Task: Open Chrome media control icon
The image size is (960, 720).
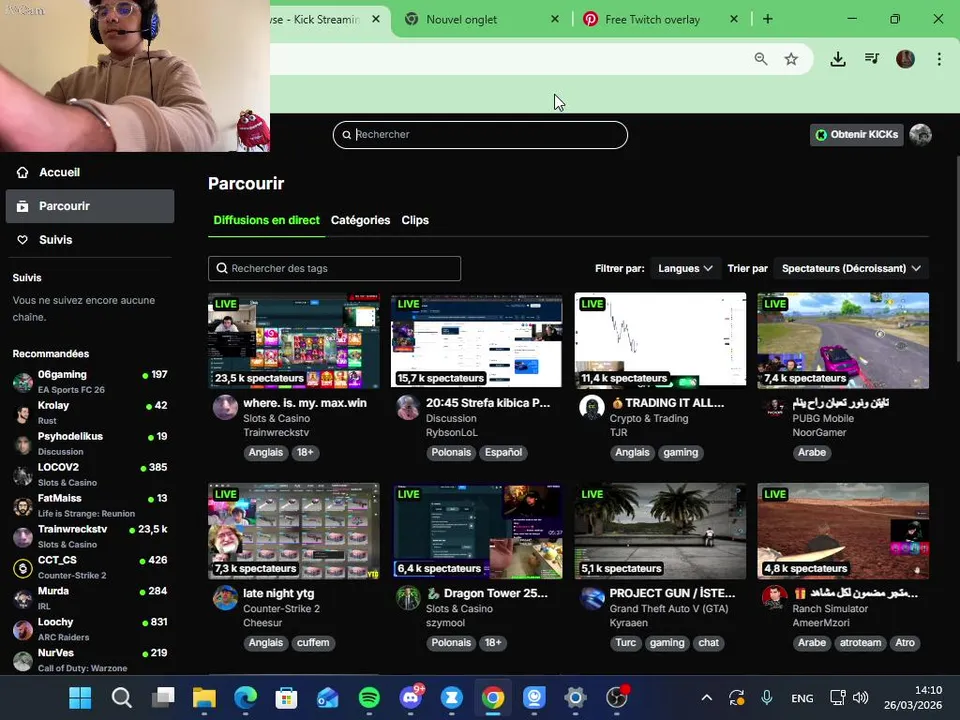Action: (x=872, y=59)
